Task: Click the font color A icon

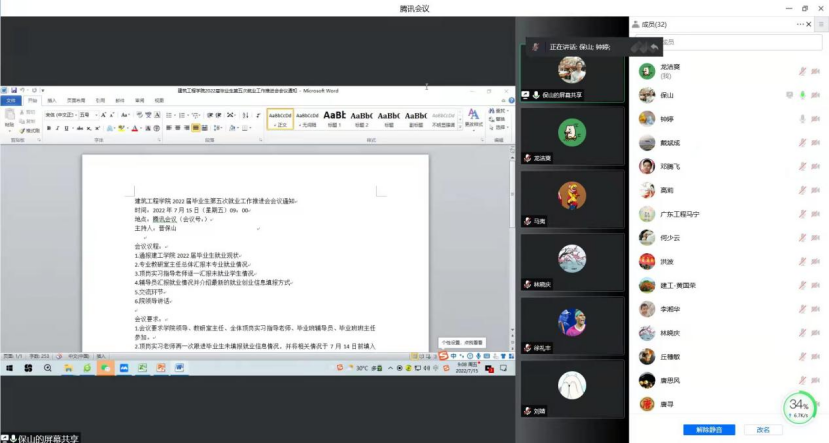Action: point(135,128)
